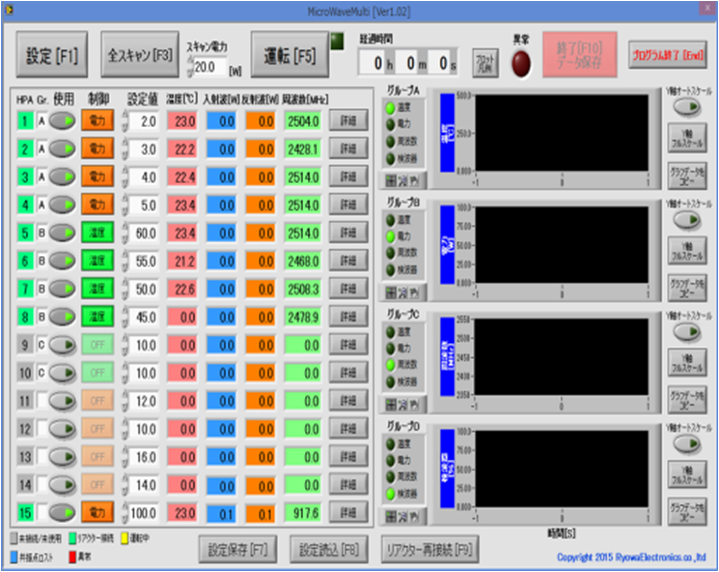Select zoom tool in Group A graph palette

404,182
